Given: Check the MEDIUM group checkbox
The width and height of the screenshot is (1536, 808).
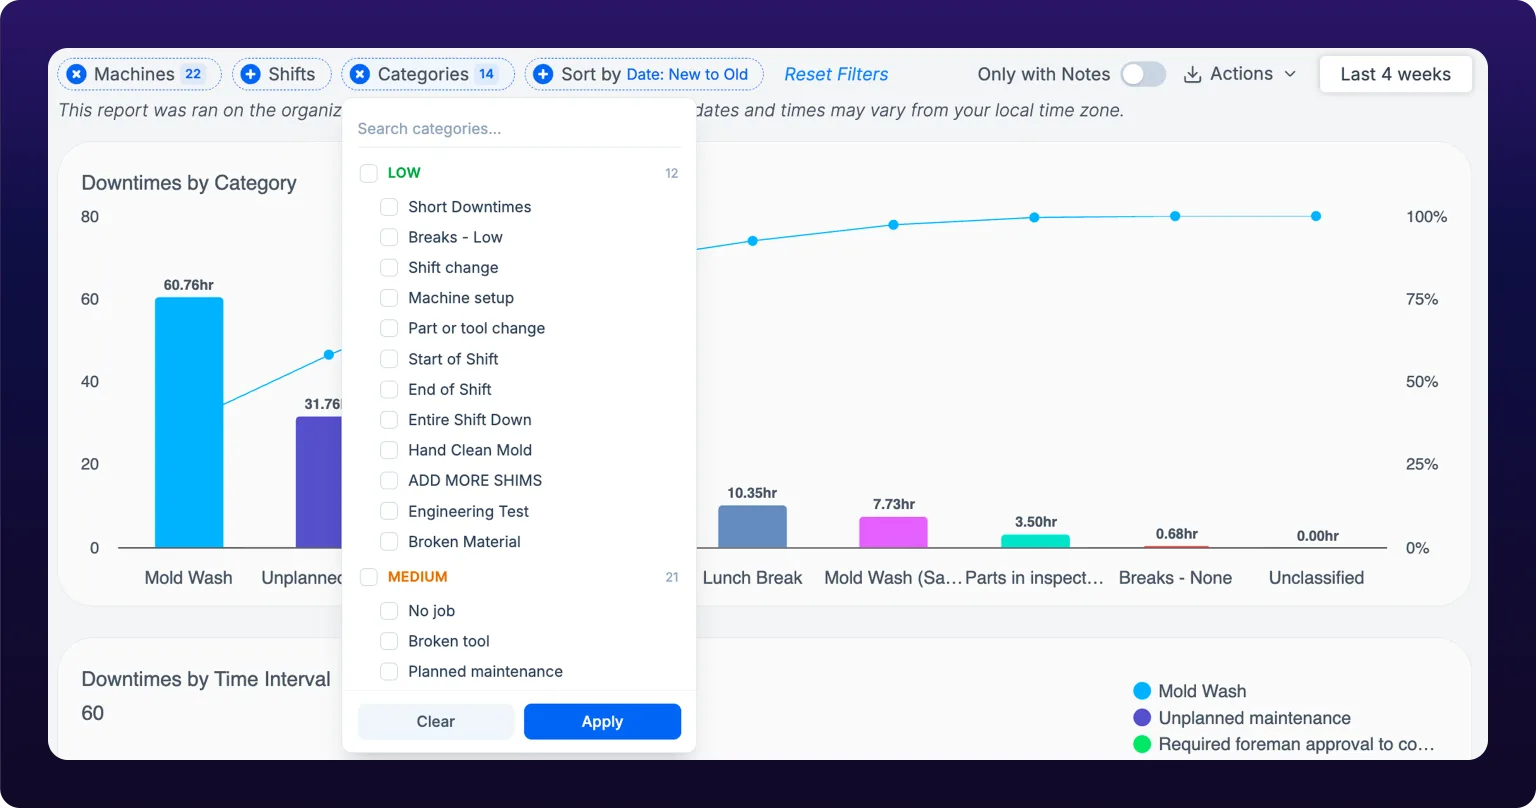Looking at the screenshot, I should coord(369,577).
